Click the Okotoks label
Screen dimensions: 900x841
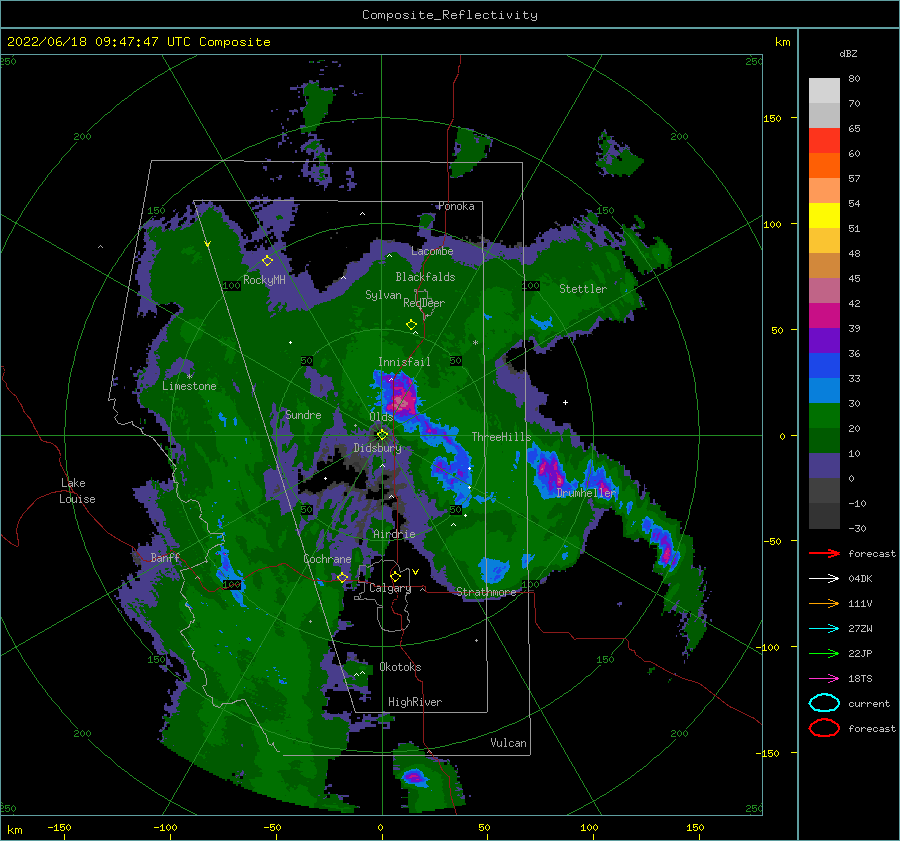(x=400, y=667)
